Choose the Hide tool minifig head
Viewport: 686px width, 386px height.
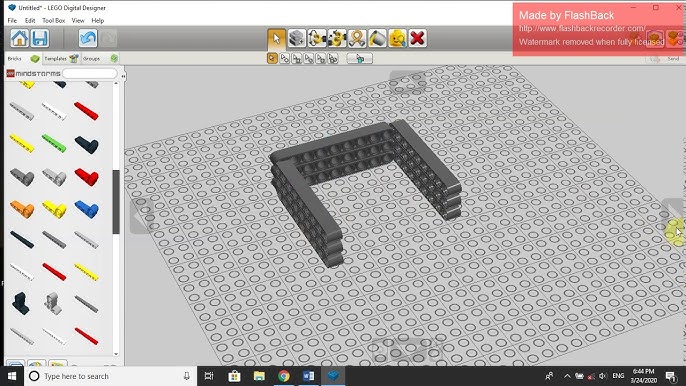coord(397,39)
